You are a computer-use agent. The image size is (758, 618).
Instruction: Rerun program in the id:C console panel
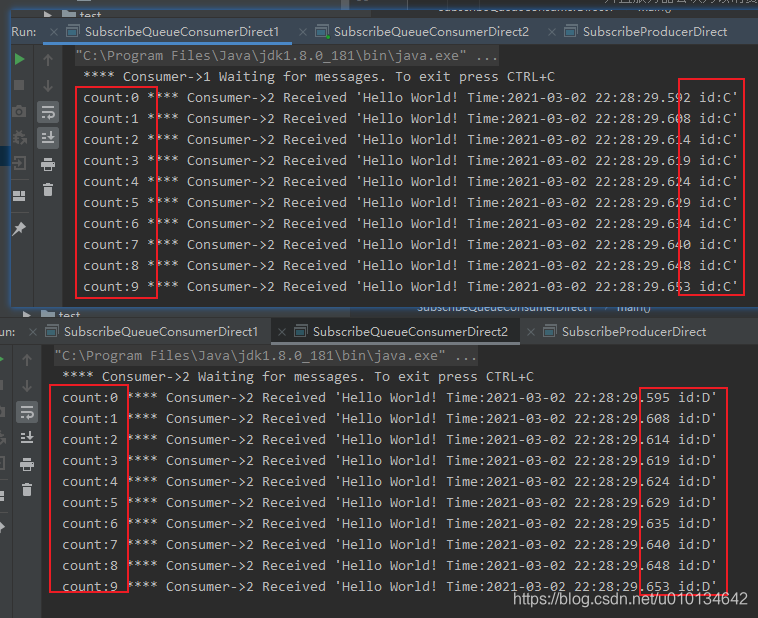point(19,59)
